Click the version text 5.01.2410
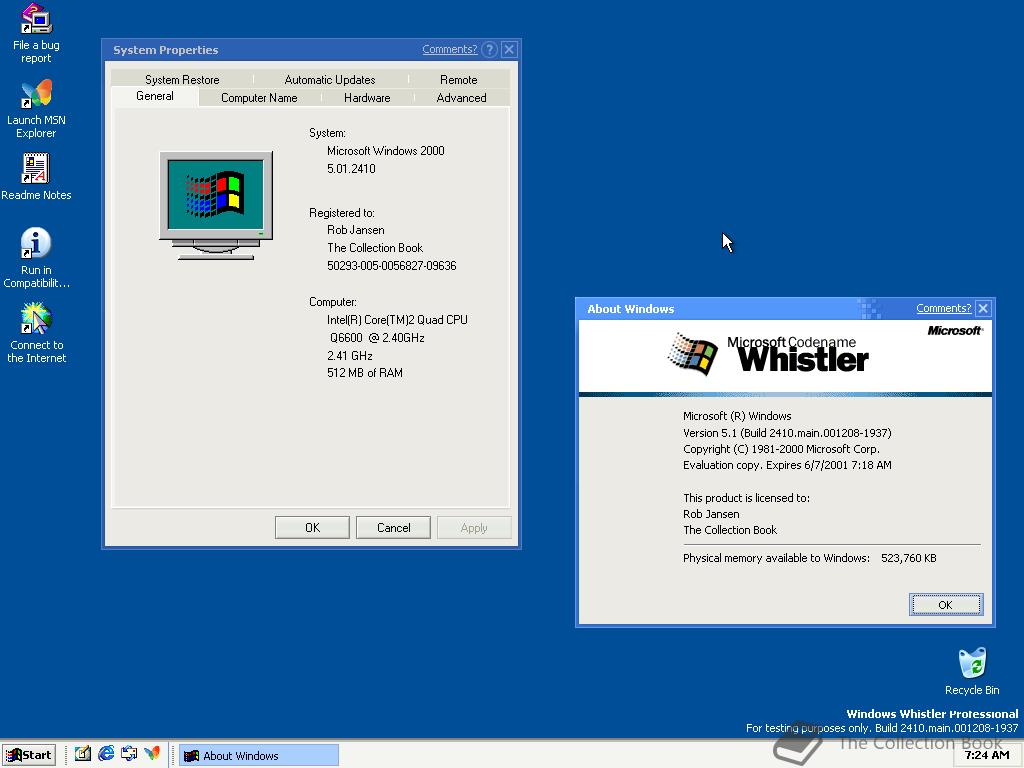This screenshot has width=1024, height=768. click(x=351, y=168)
